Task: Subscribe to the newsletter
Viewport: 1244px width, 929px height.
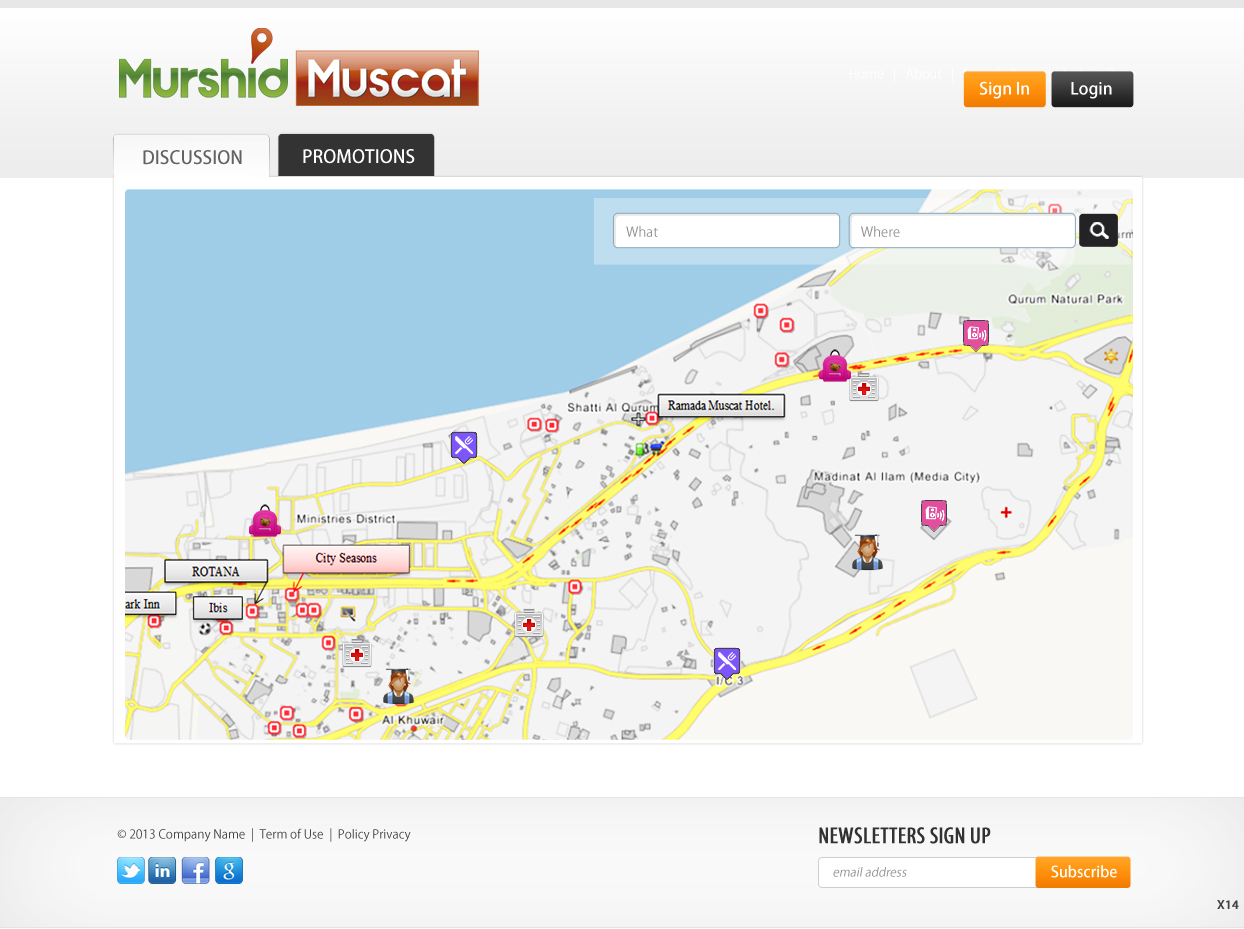Action: 1083,872
